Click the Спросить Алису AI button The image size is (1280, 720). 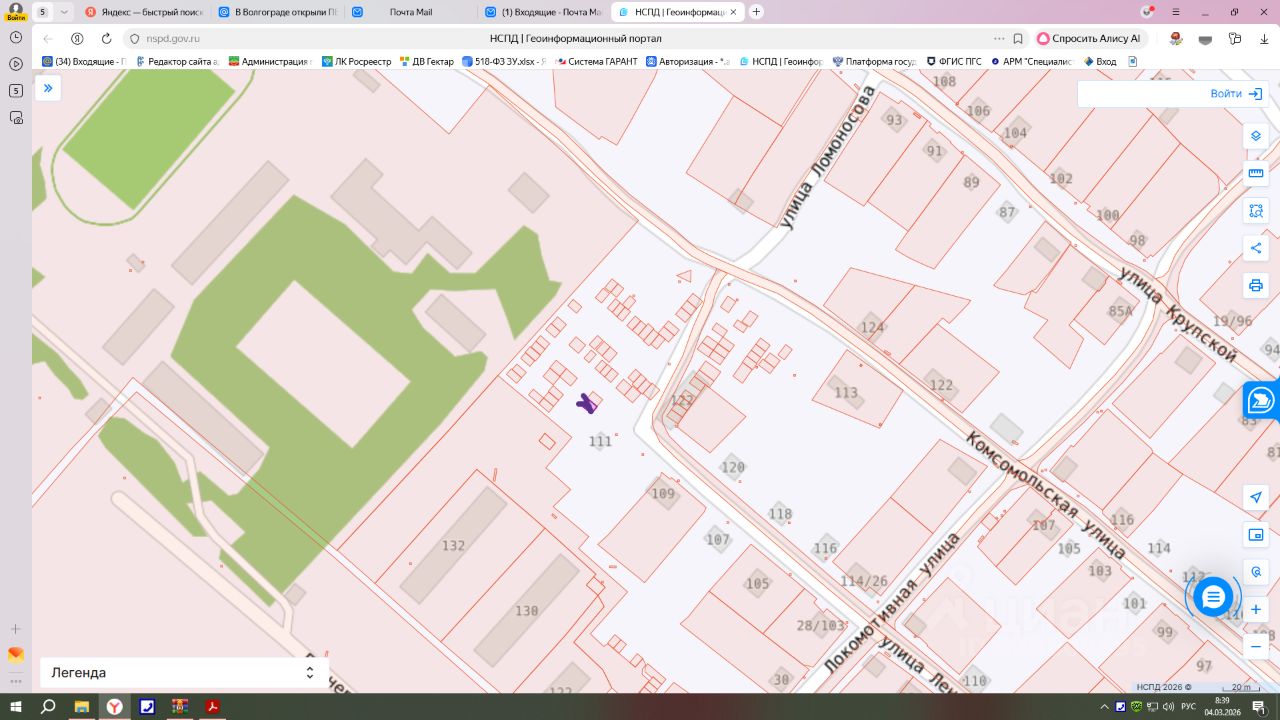tap(1089, 39)
